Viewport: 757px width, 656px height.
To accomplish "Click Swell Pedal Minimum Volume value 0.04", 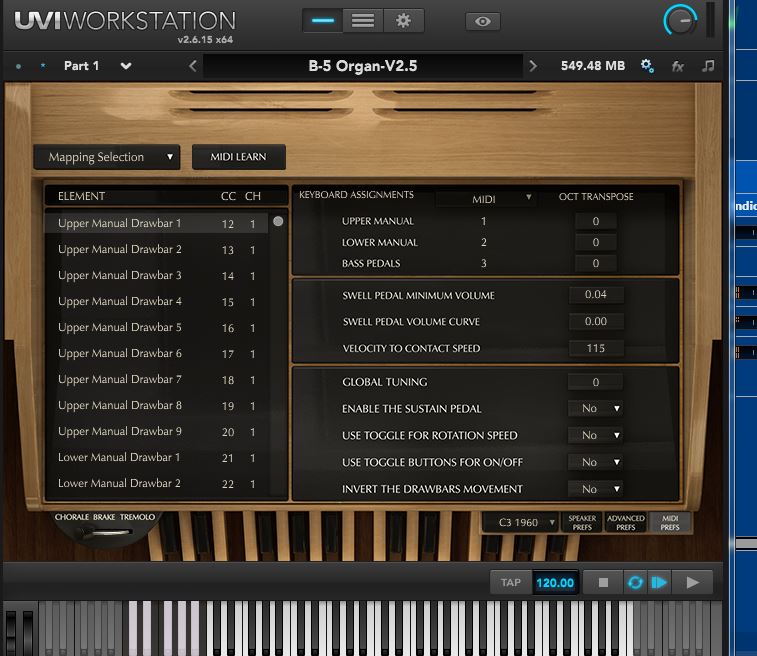I will point(596,294).
